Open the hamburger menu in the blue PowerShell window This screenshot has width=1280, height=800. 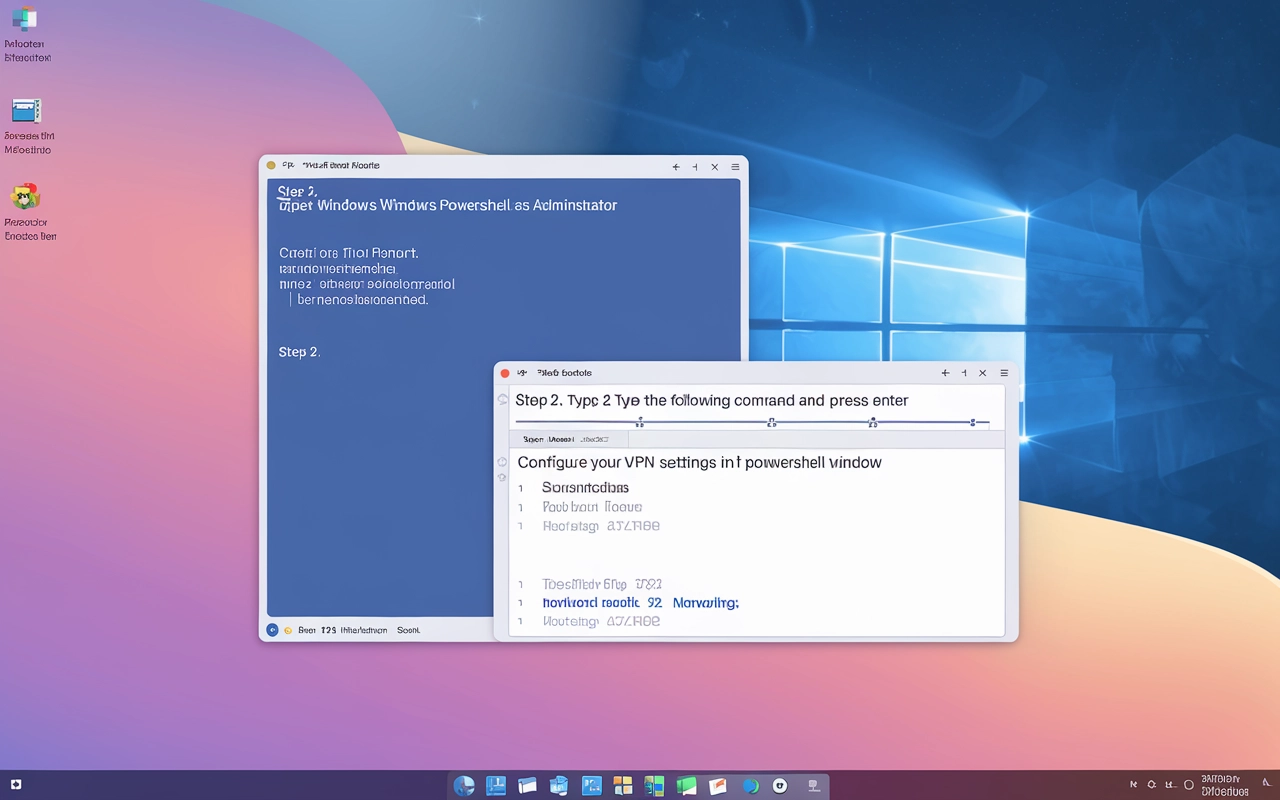point(735,167)
